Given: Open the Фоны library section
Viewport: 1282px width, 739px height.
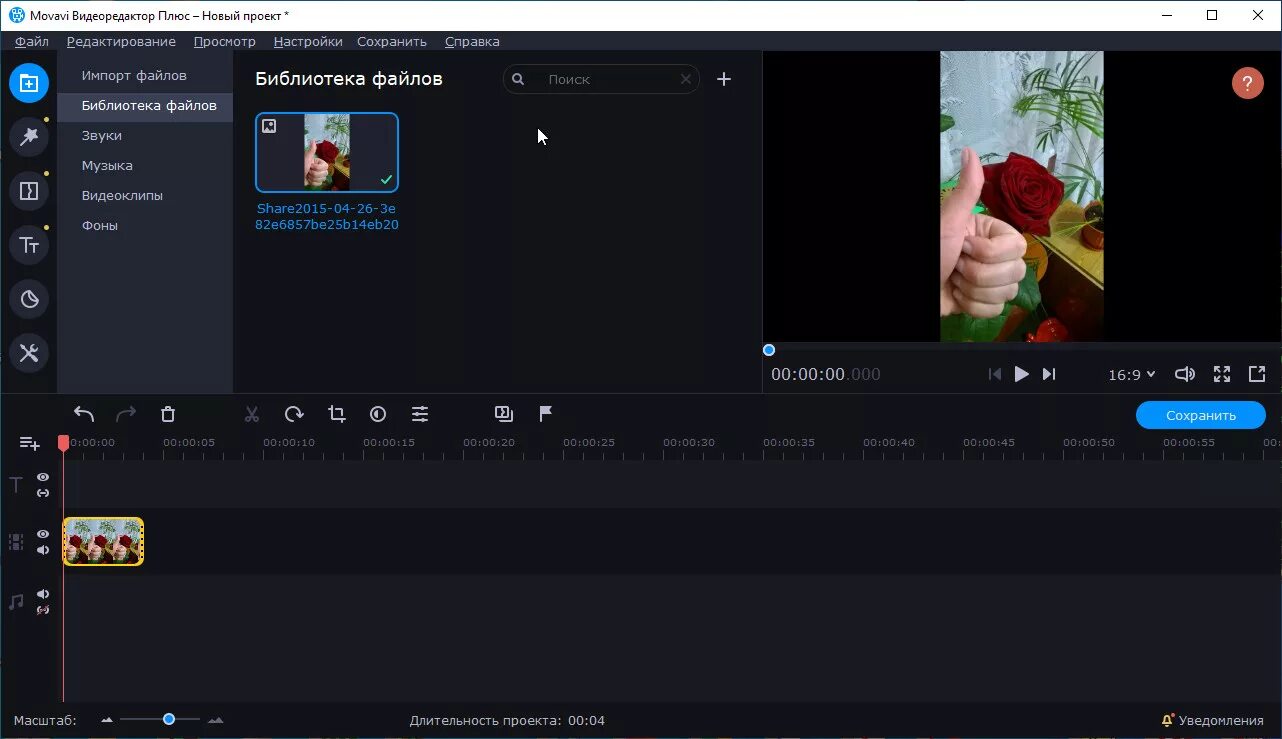Looking at the screenshot, I should tap(99, 225).
